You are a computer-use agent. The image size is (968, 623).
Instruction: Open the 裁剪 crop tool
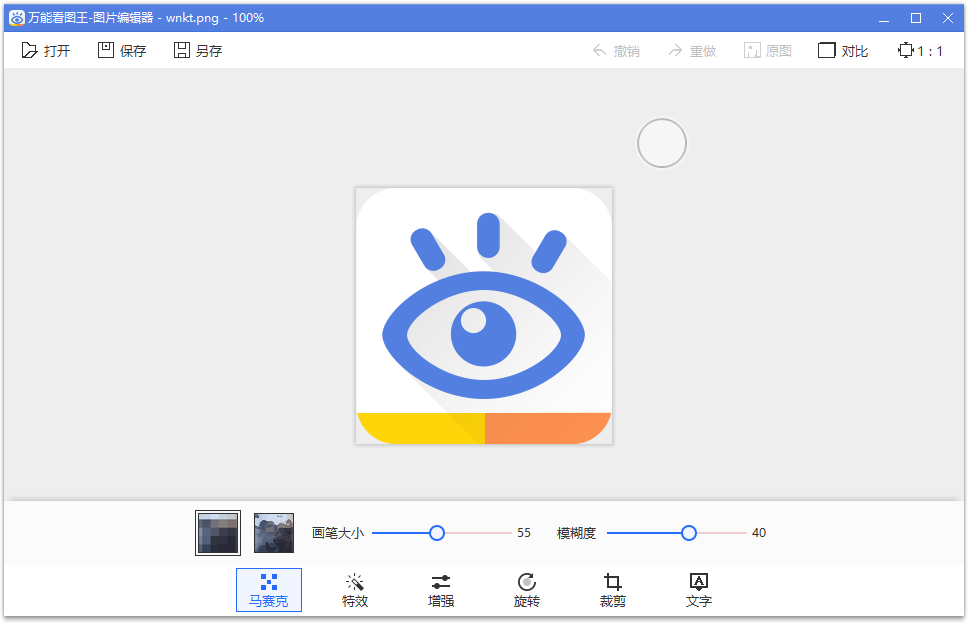(x=612, y=590)
